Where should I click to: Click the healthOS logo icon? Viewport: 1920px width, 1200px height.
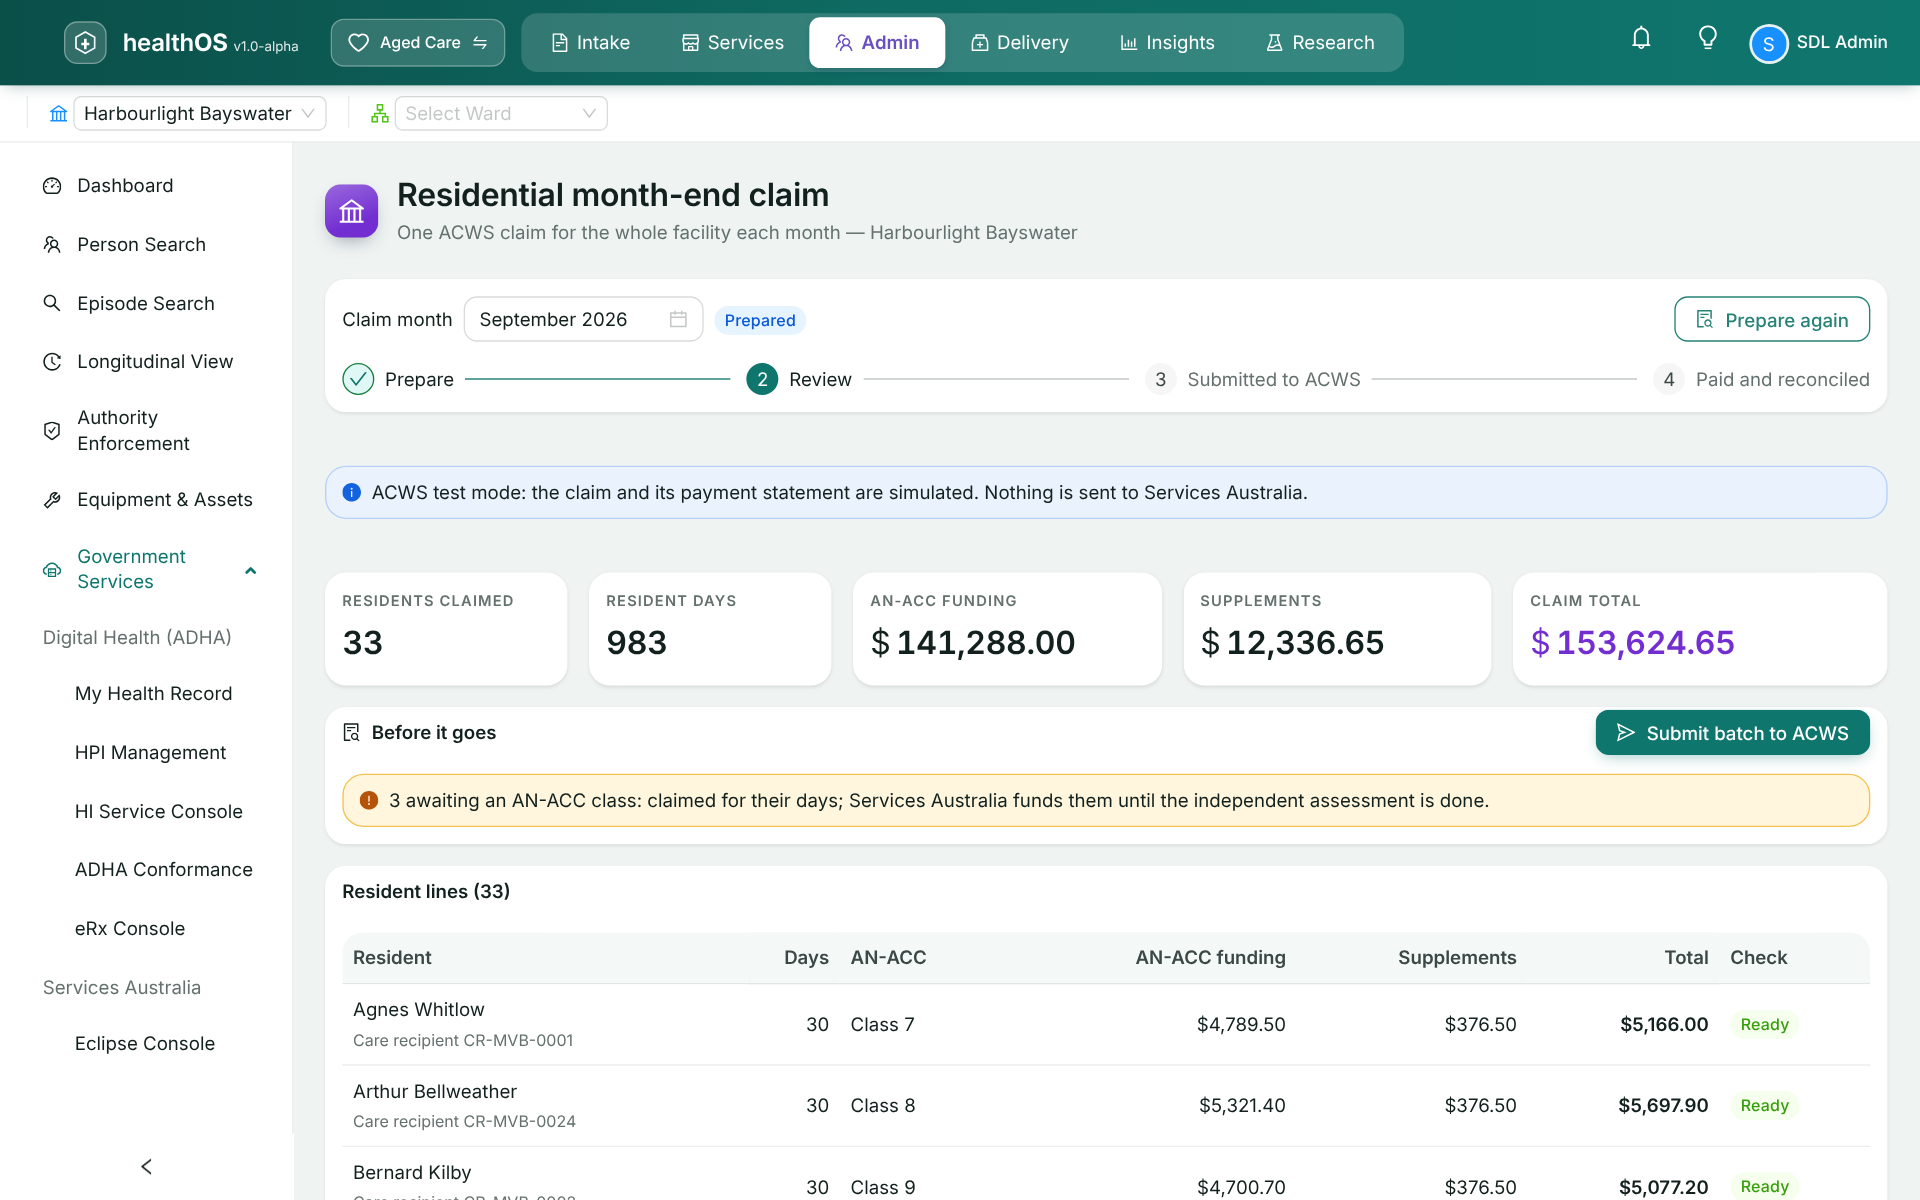pos(85,43)
